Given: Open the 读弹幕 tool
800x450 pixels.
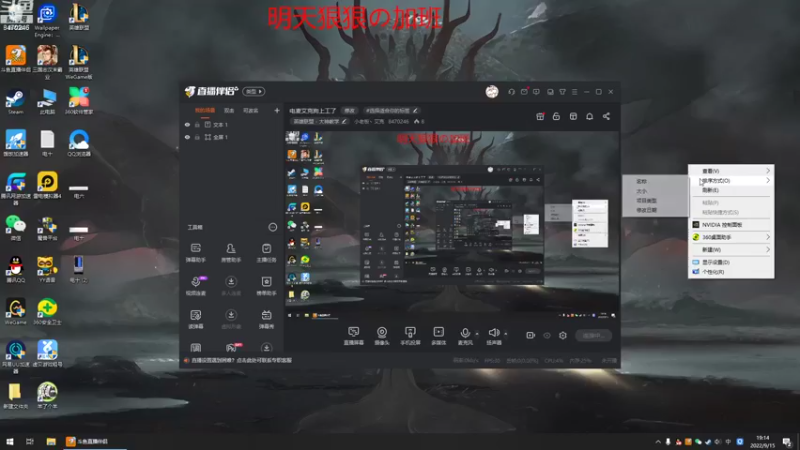Looking at the screenshot, I should [195, 319].
